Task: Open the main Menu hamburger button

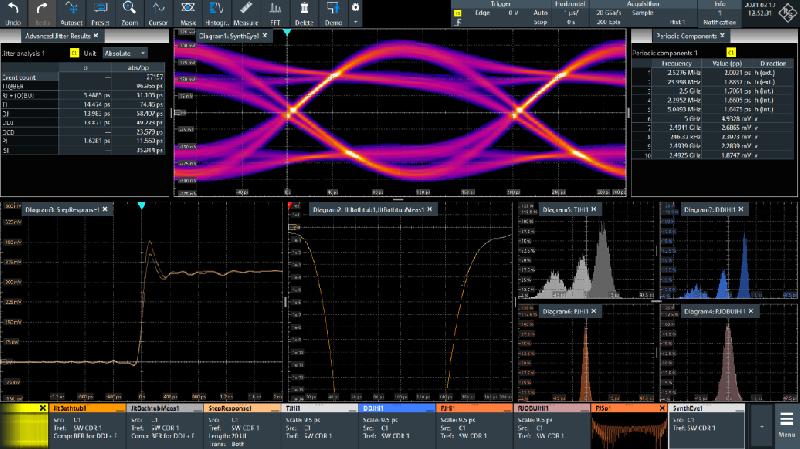Action: pyautogui.click(x=786, y=425)
